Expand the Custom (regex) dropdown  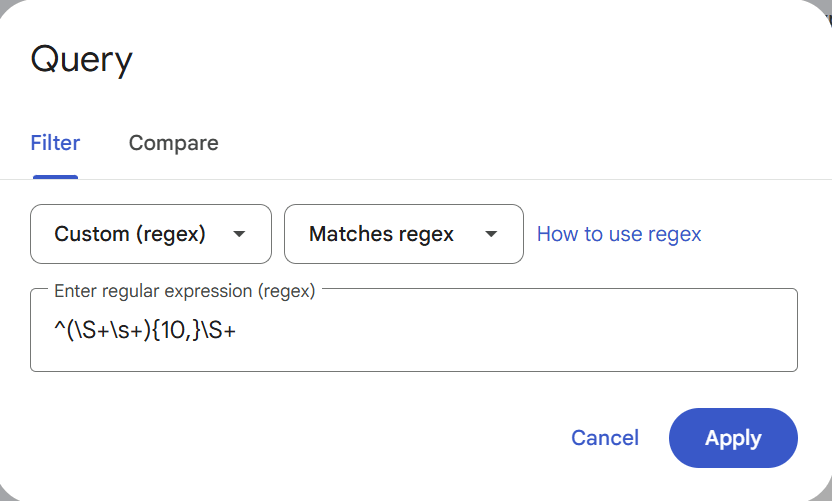pyautogui.click(x=151, y=234)
